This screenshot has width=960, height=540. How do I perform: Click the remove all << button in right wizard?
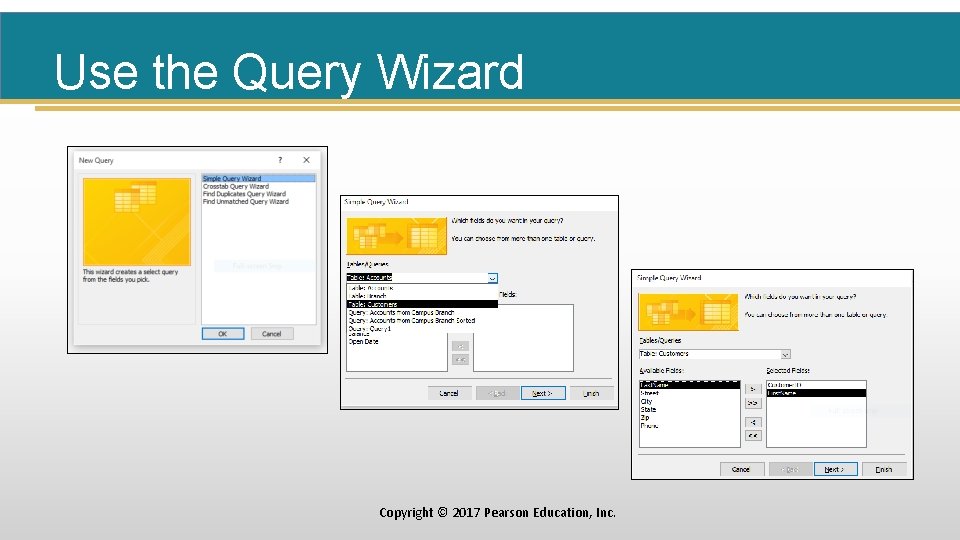pyautogui.click(x=753, y=435)
